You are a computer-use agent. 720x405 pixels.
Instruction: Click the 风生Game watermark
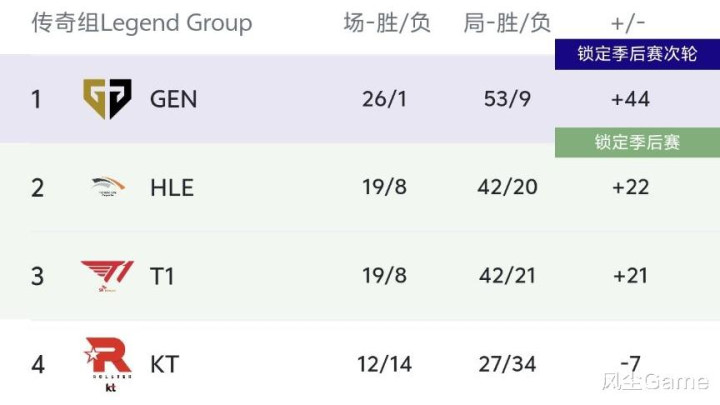pos(655,381)
